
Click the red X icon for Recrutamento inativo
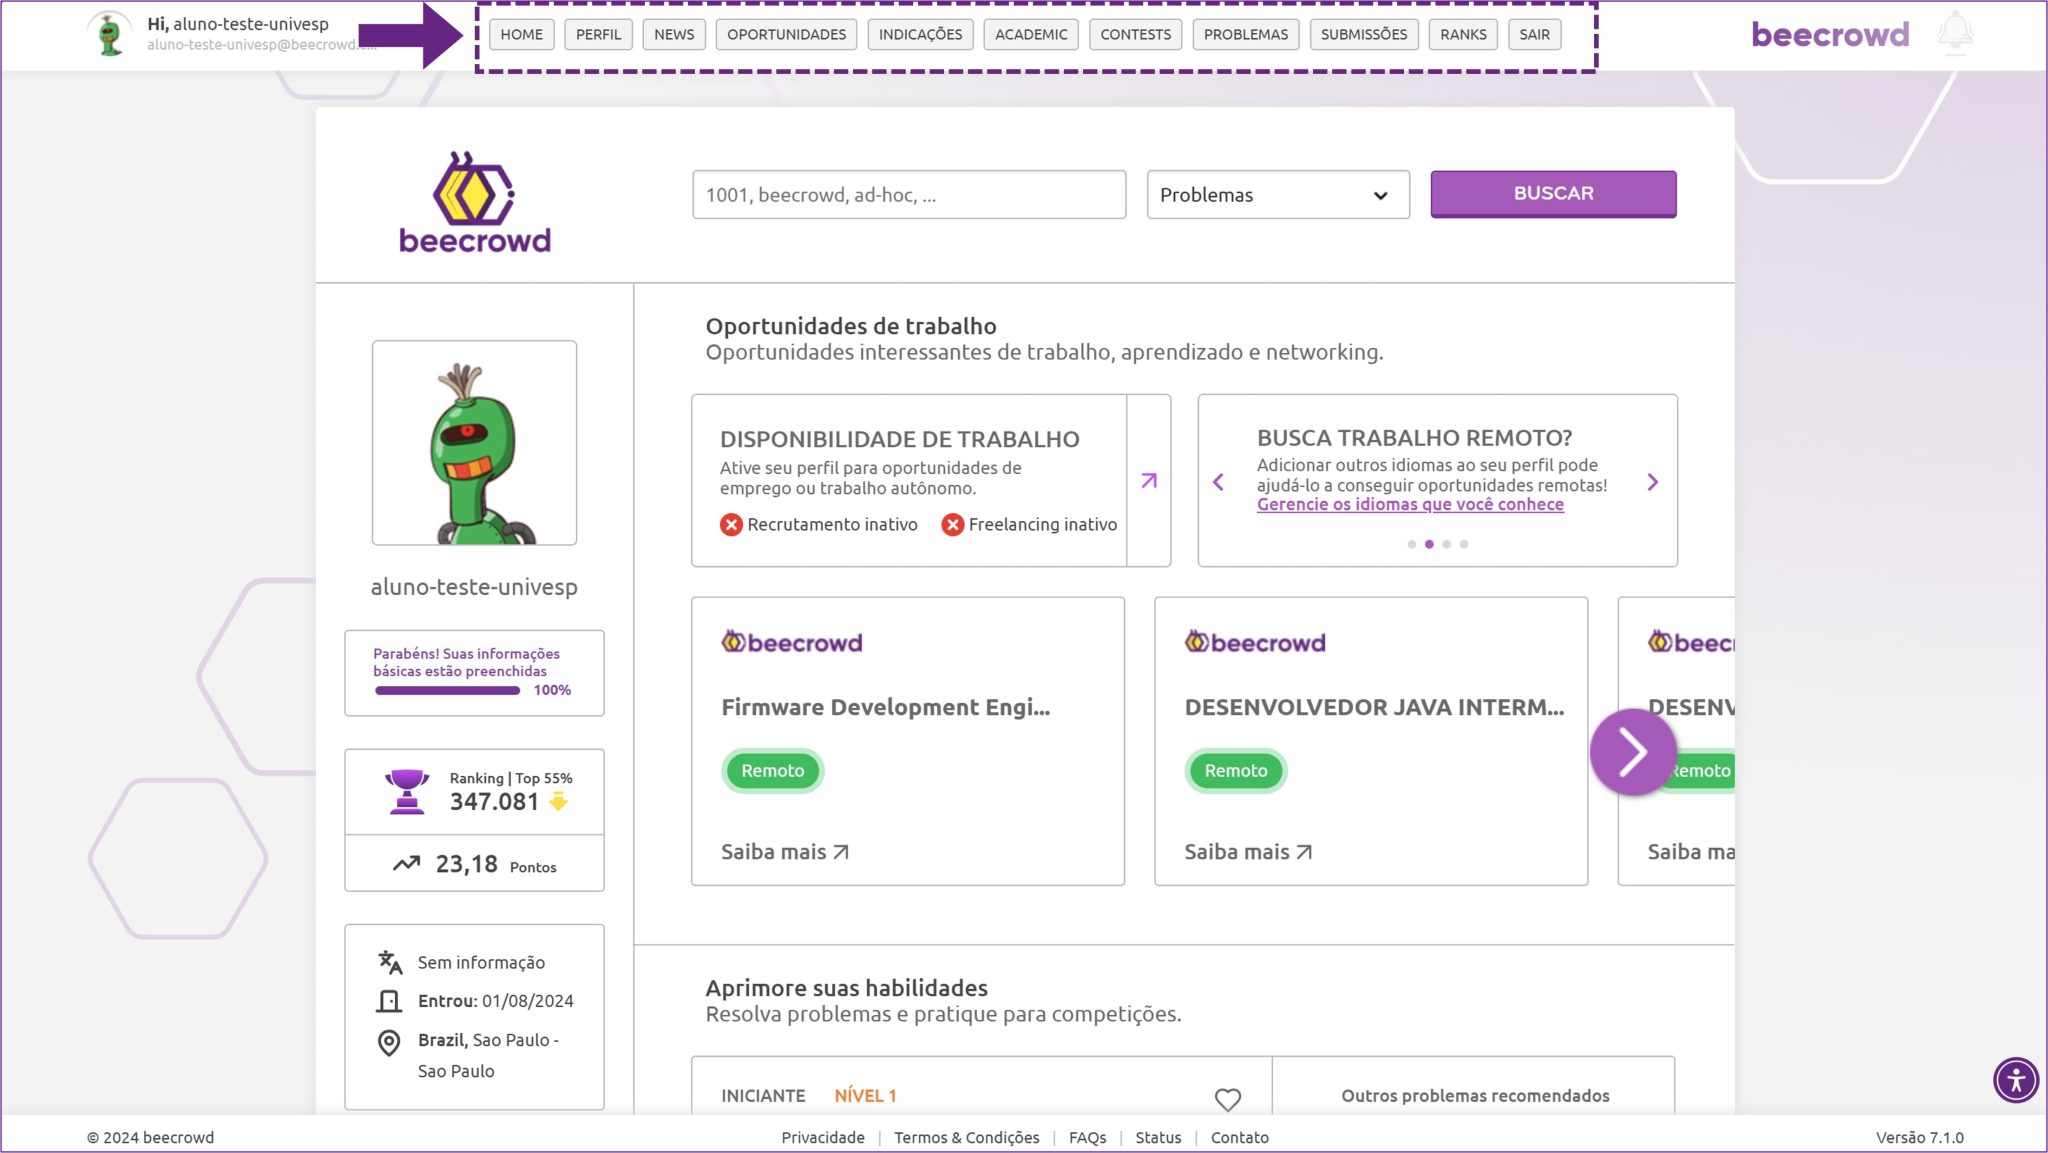[731, 525]
